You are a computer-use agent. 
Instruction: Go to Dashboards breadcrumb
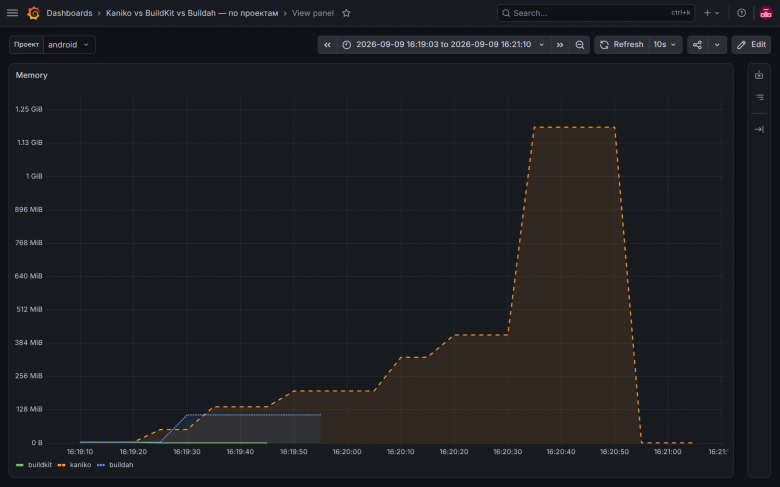click(69, 13)
